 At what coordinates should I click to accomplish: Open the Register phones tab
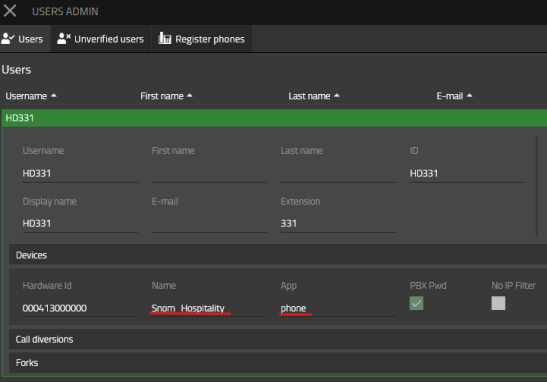click(202, 39)
